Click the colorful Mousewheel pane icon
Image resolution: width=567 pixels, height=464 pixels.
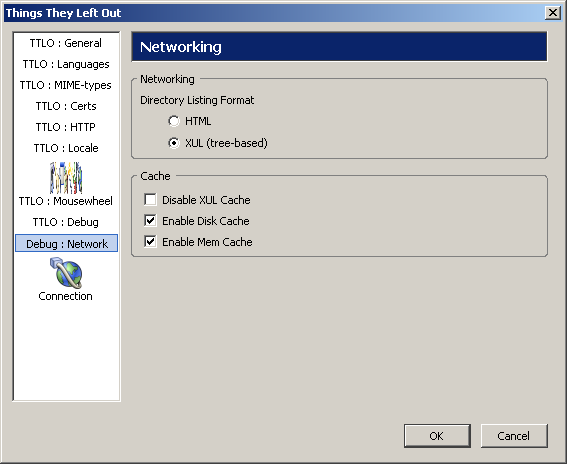[66, 178]
